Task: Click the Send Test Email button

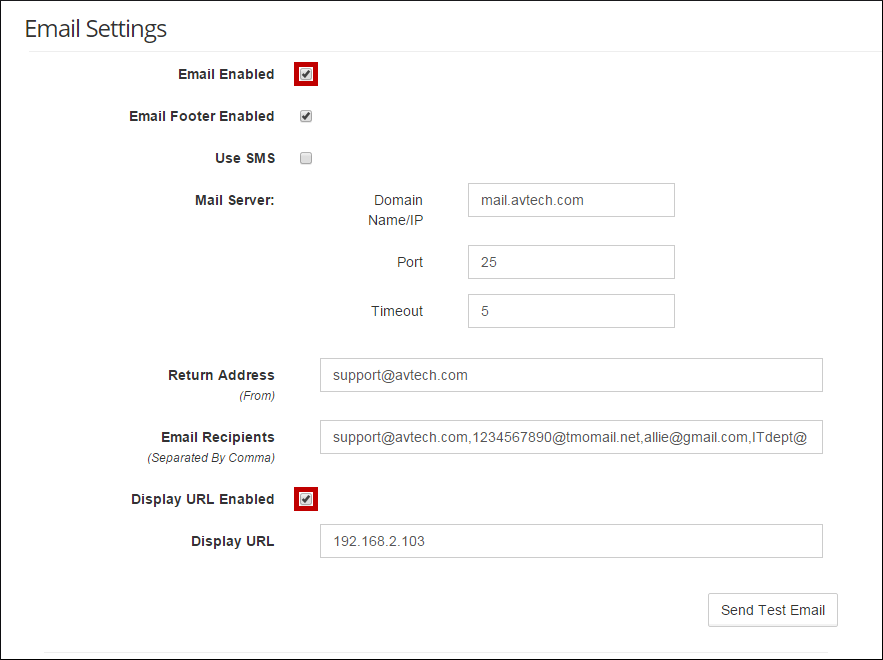Action: (772, 610)
